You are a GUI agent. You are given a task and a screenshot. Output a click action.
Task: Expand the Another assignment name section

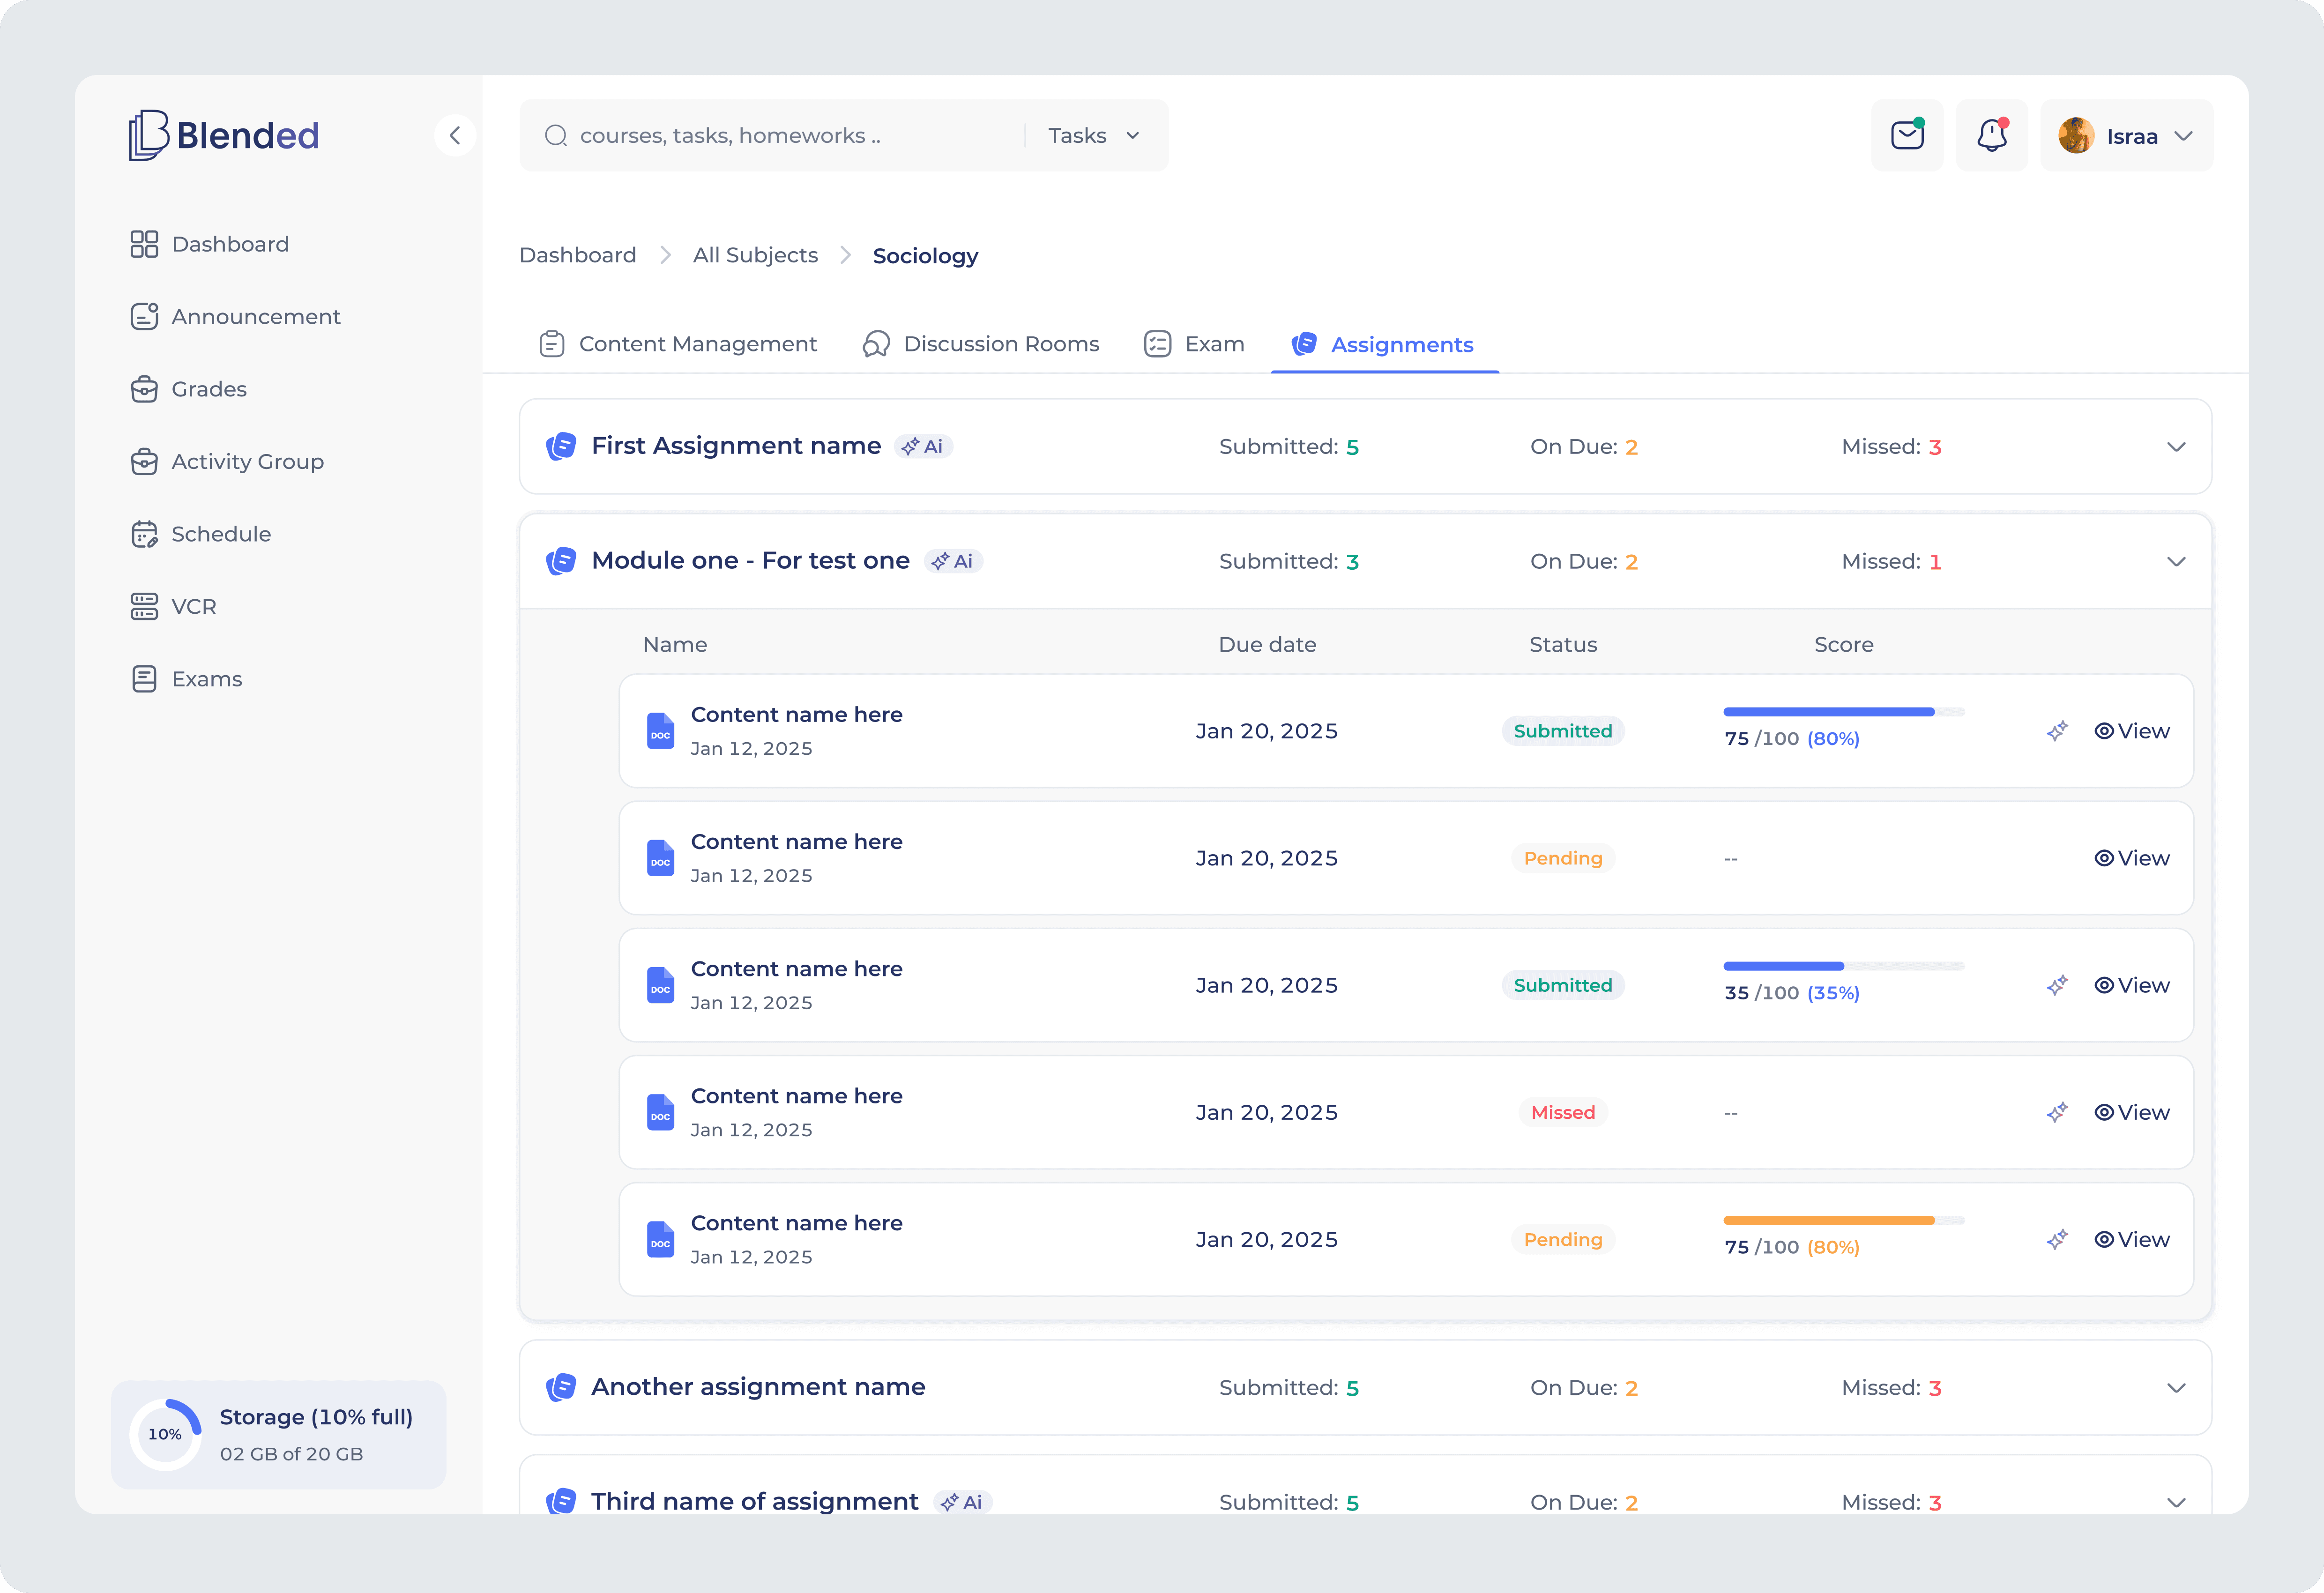coord(2175,1388)
